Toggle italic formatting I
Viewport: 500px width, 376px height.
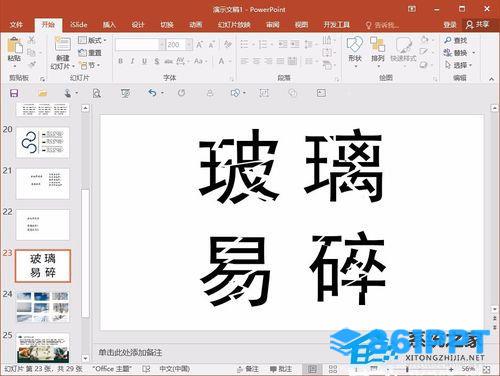pyautogui.click(x=132, y=61)
